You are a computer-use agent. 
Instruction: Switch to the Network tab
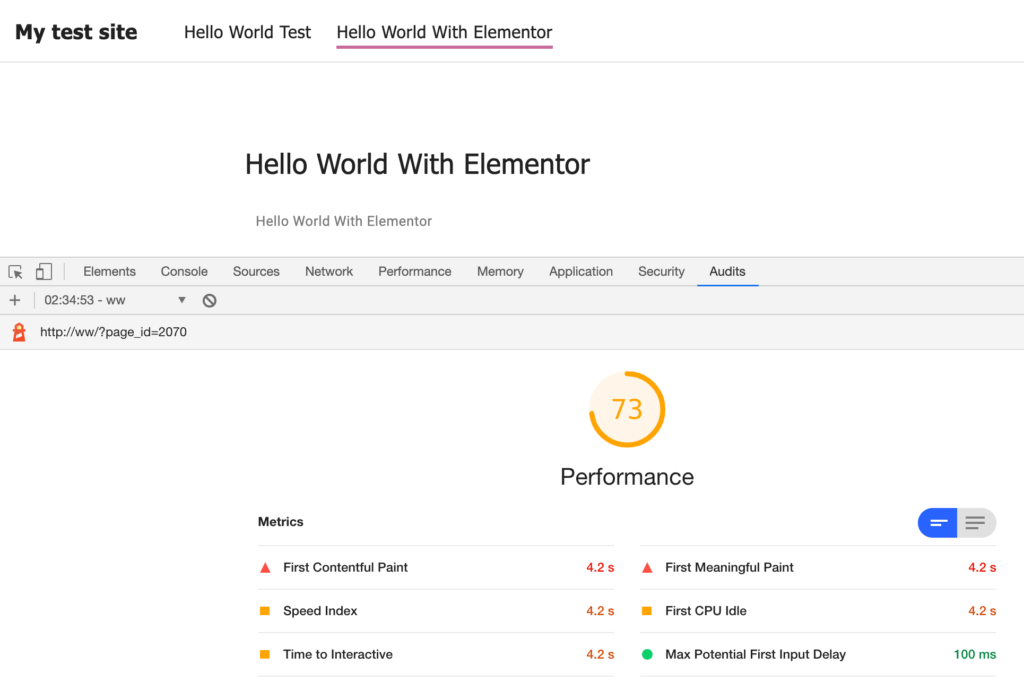(x=329, y=272)
